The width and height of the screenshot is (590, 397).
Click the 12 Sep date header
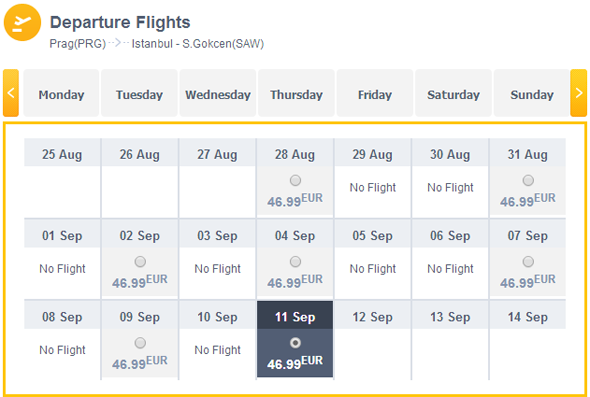point(373,317)
